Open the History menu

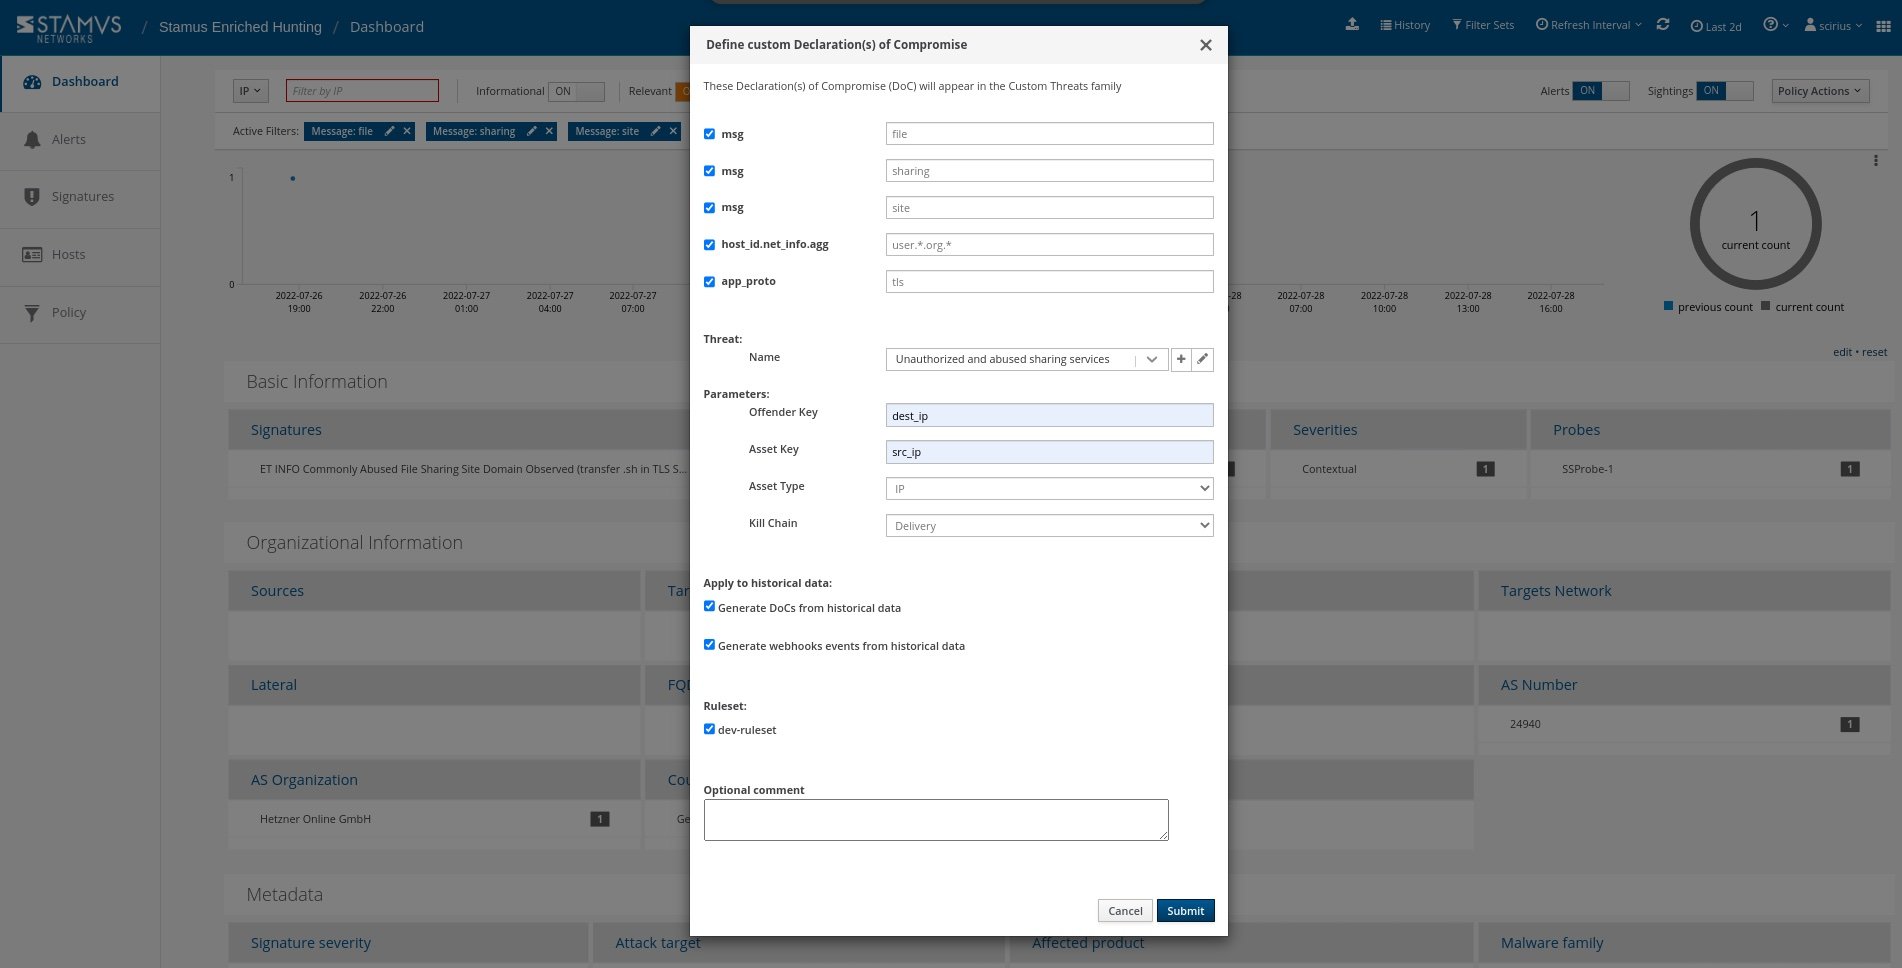(x=1405, y=25)
